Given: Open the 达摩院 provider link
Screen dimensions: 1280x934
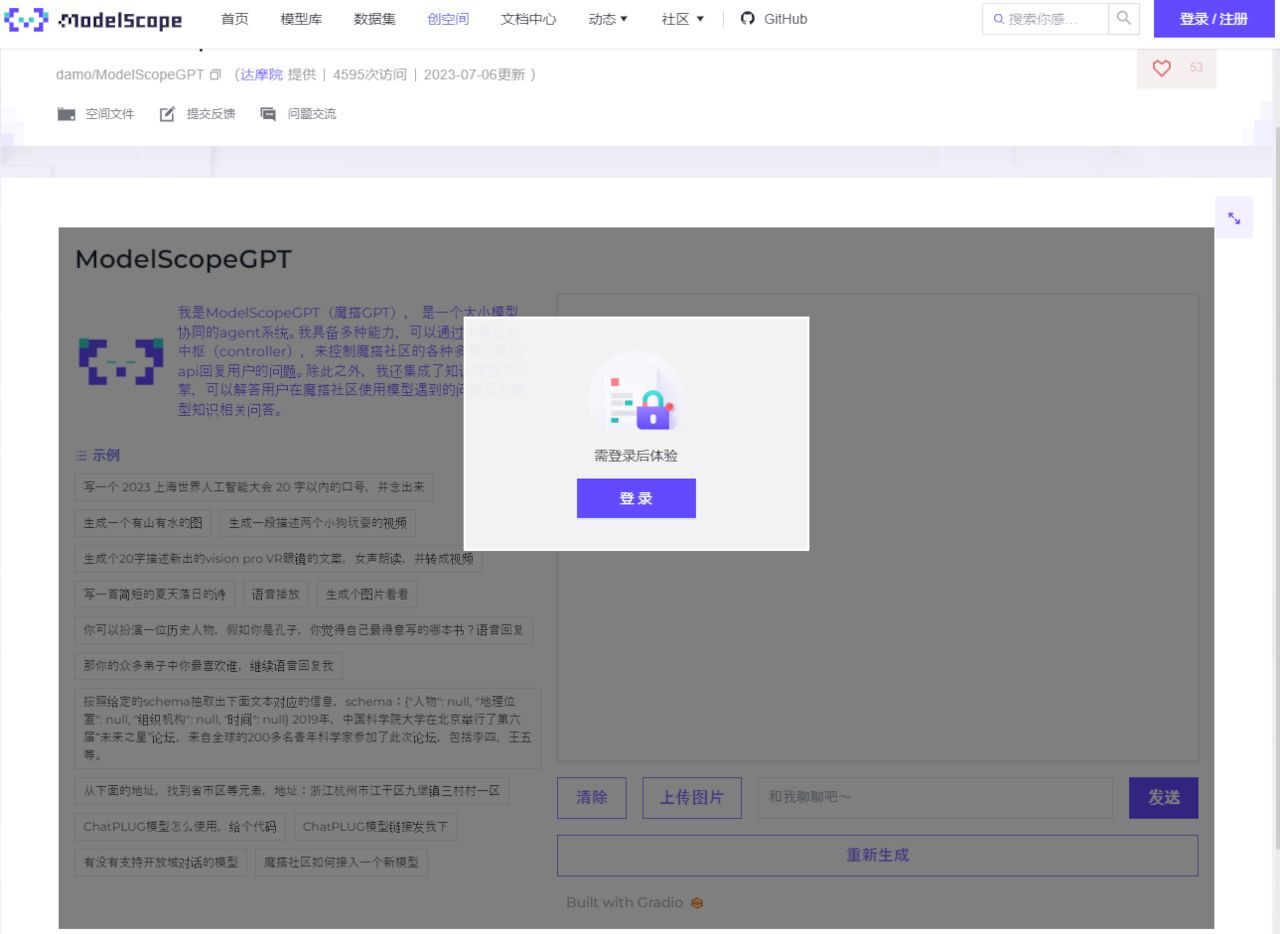Looking at the screenshot, I should click(261, 75).
